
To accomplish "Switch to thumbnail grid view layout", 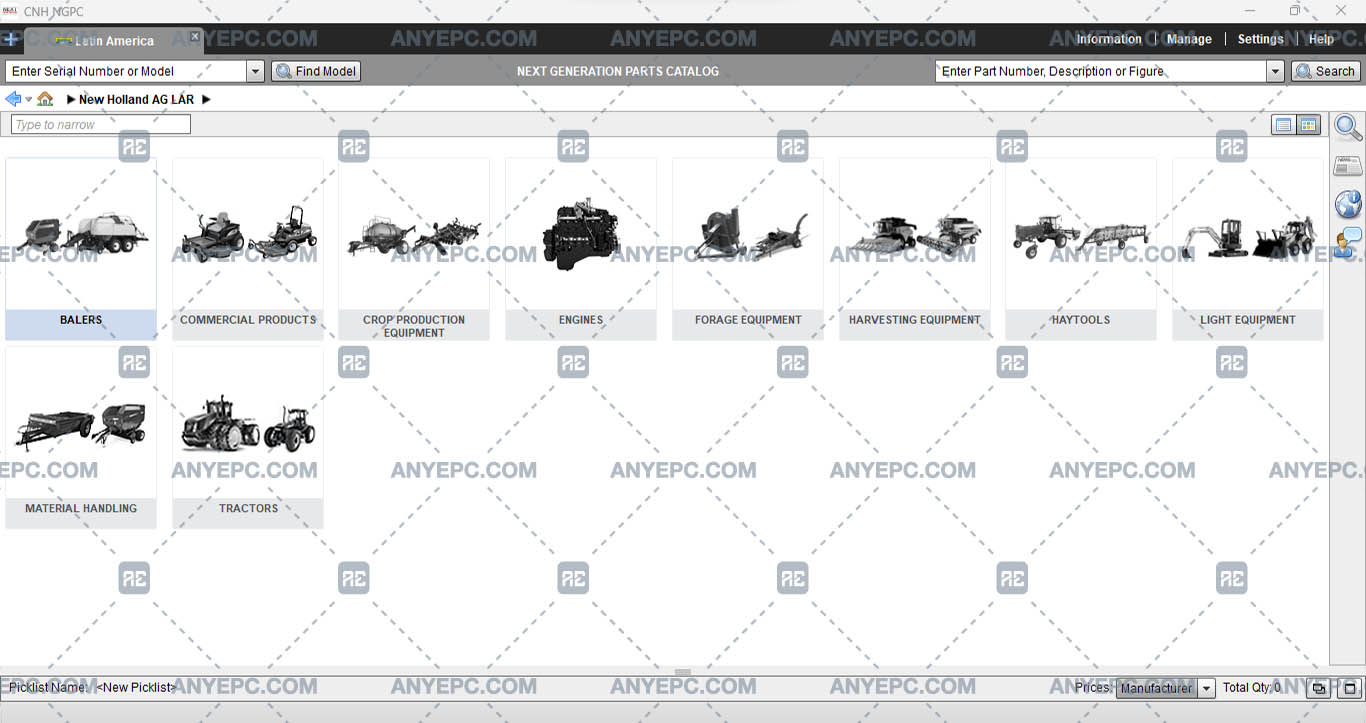I will (1308, 125).
